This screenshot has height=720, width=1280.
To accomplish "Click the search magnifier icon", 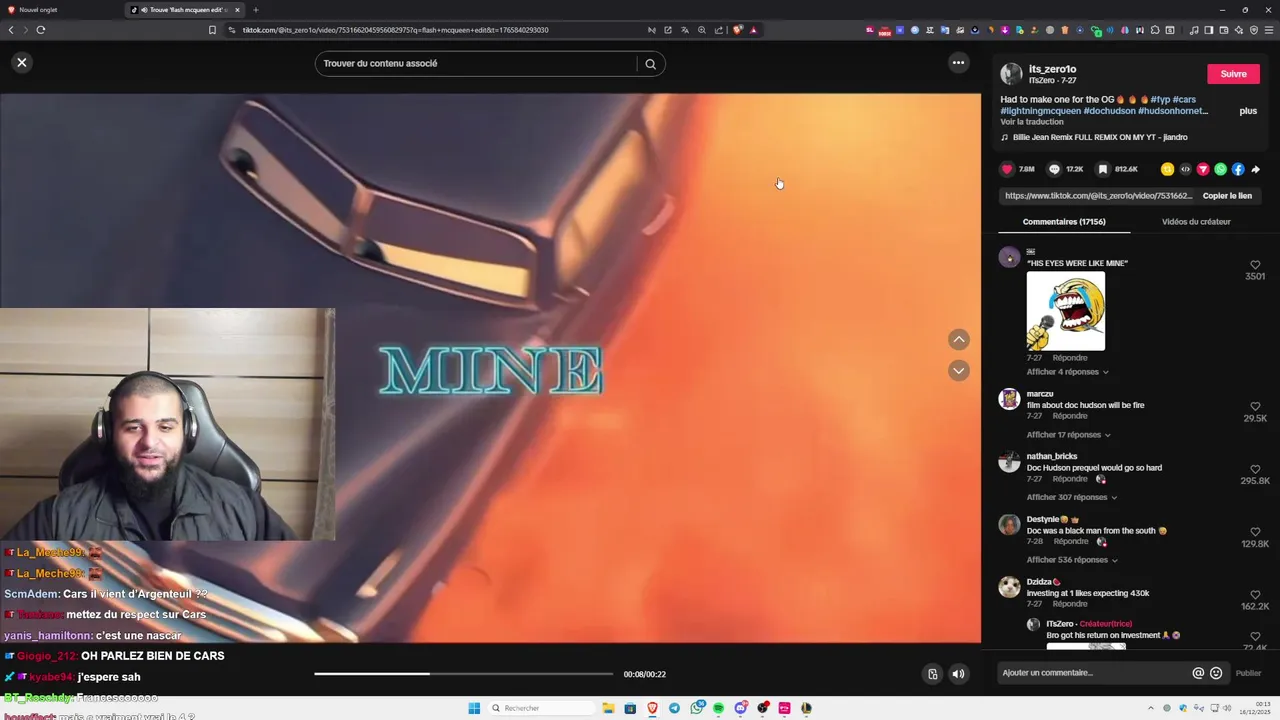I will (x=650, y=64).
